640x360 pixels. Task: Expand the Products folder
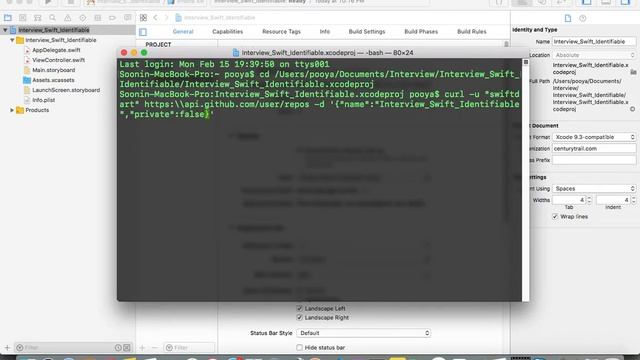(x=12, y=110)
